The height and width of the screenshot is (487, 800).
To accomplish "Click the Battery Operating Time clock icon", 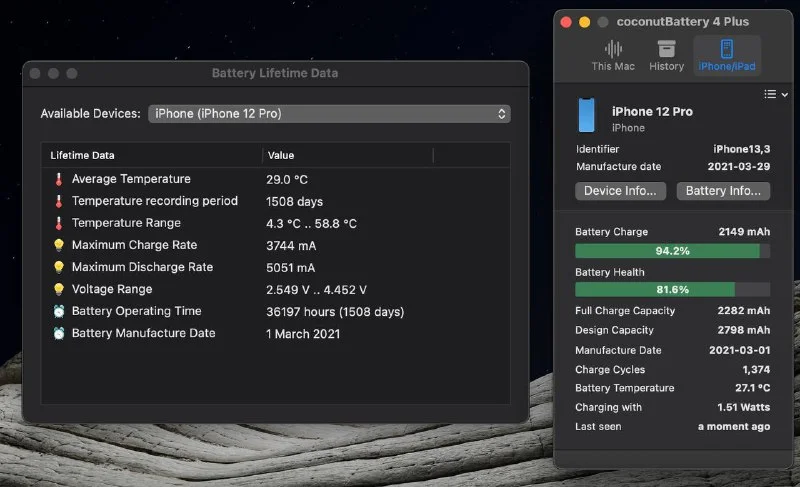I will coord(58,311).
